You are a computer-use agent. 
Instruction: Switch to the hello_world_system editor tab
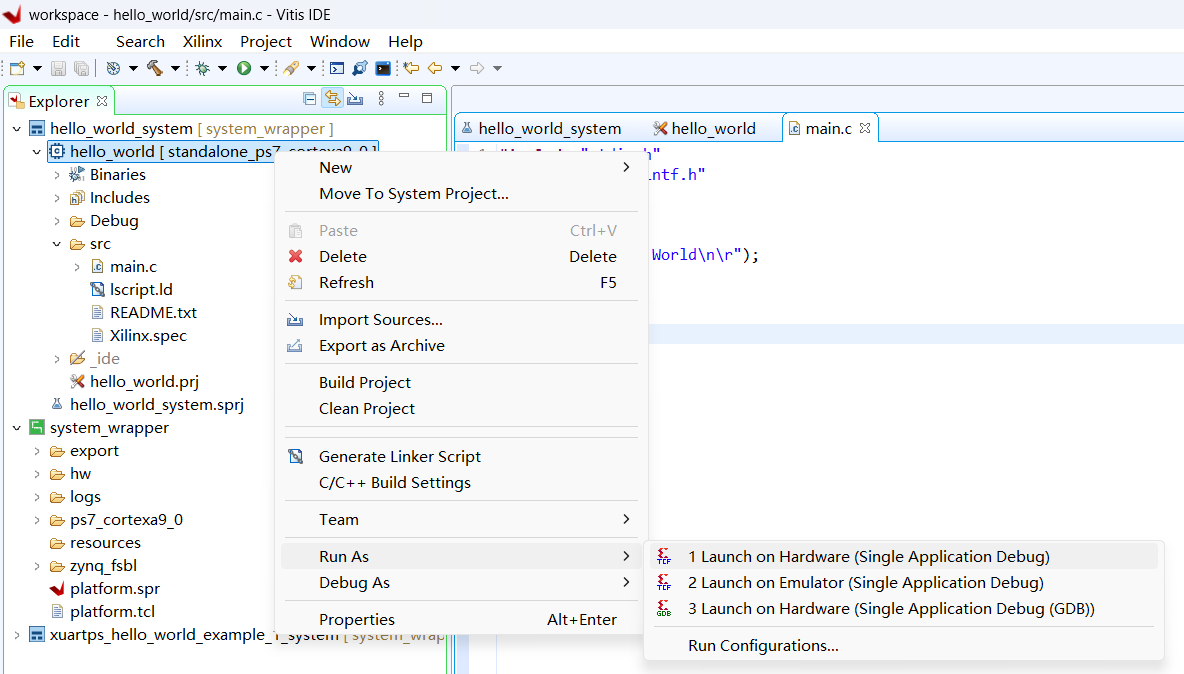(x=550, y=129)
